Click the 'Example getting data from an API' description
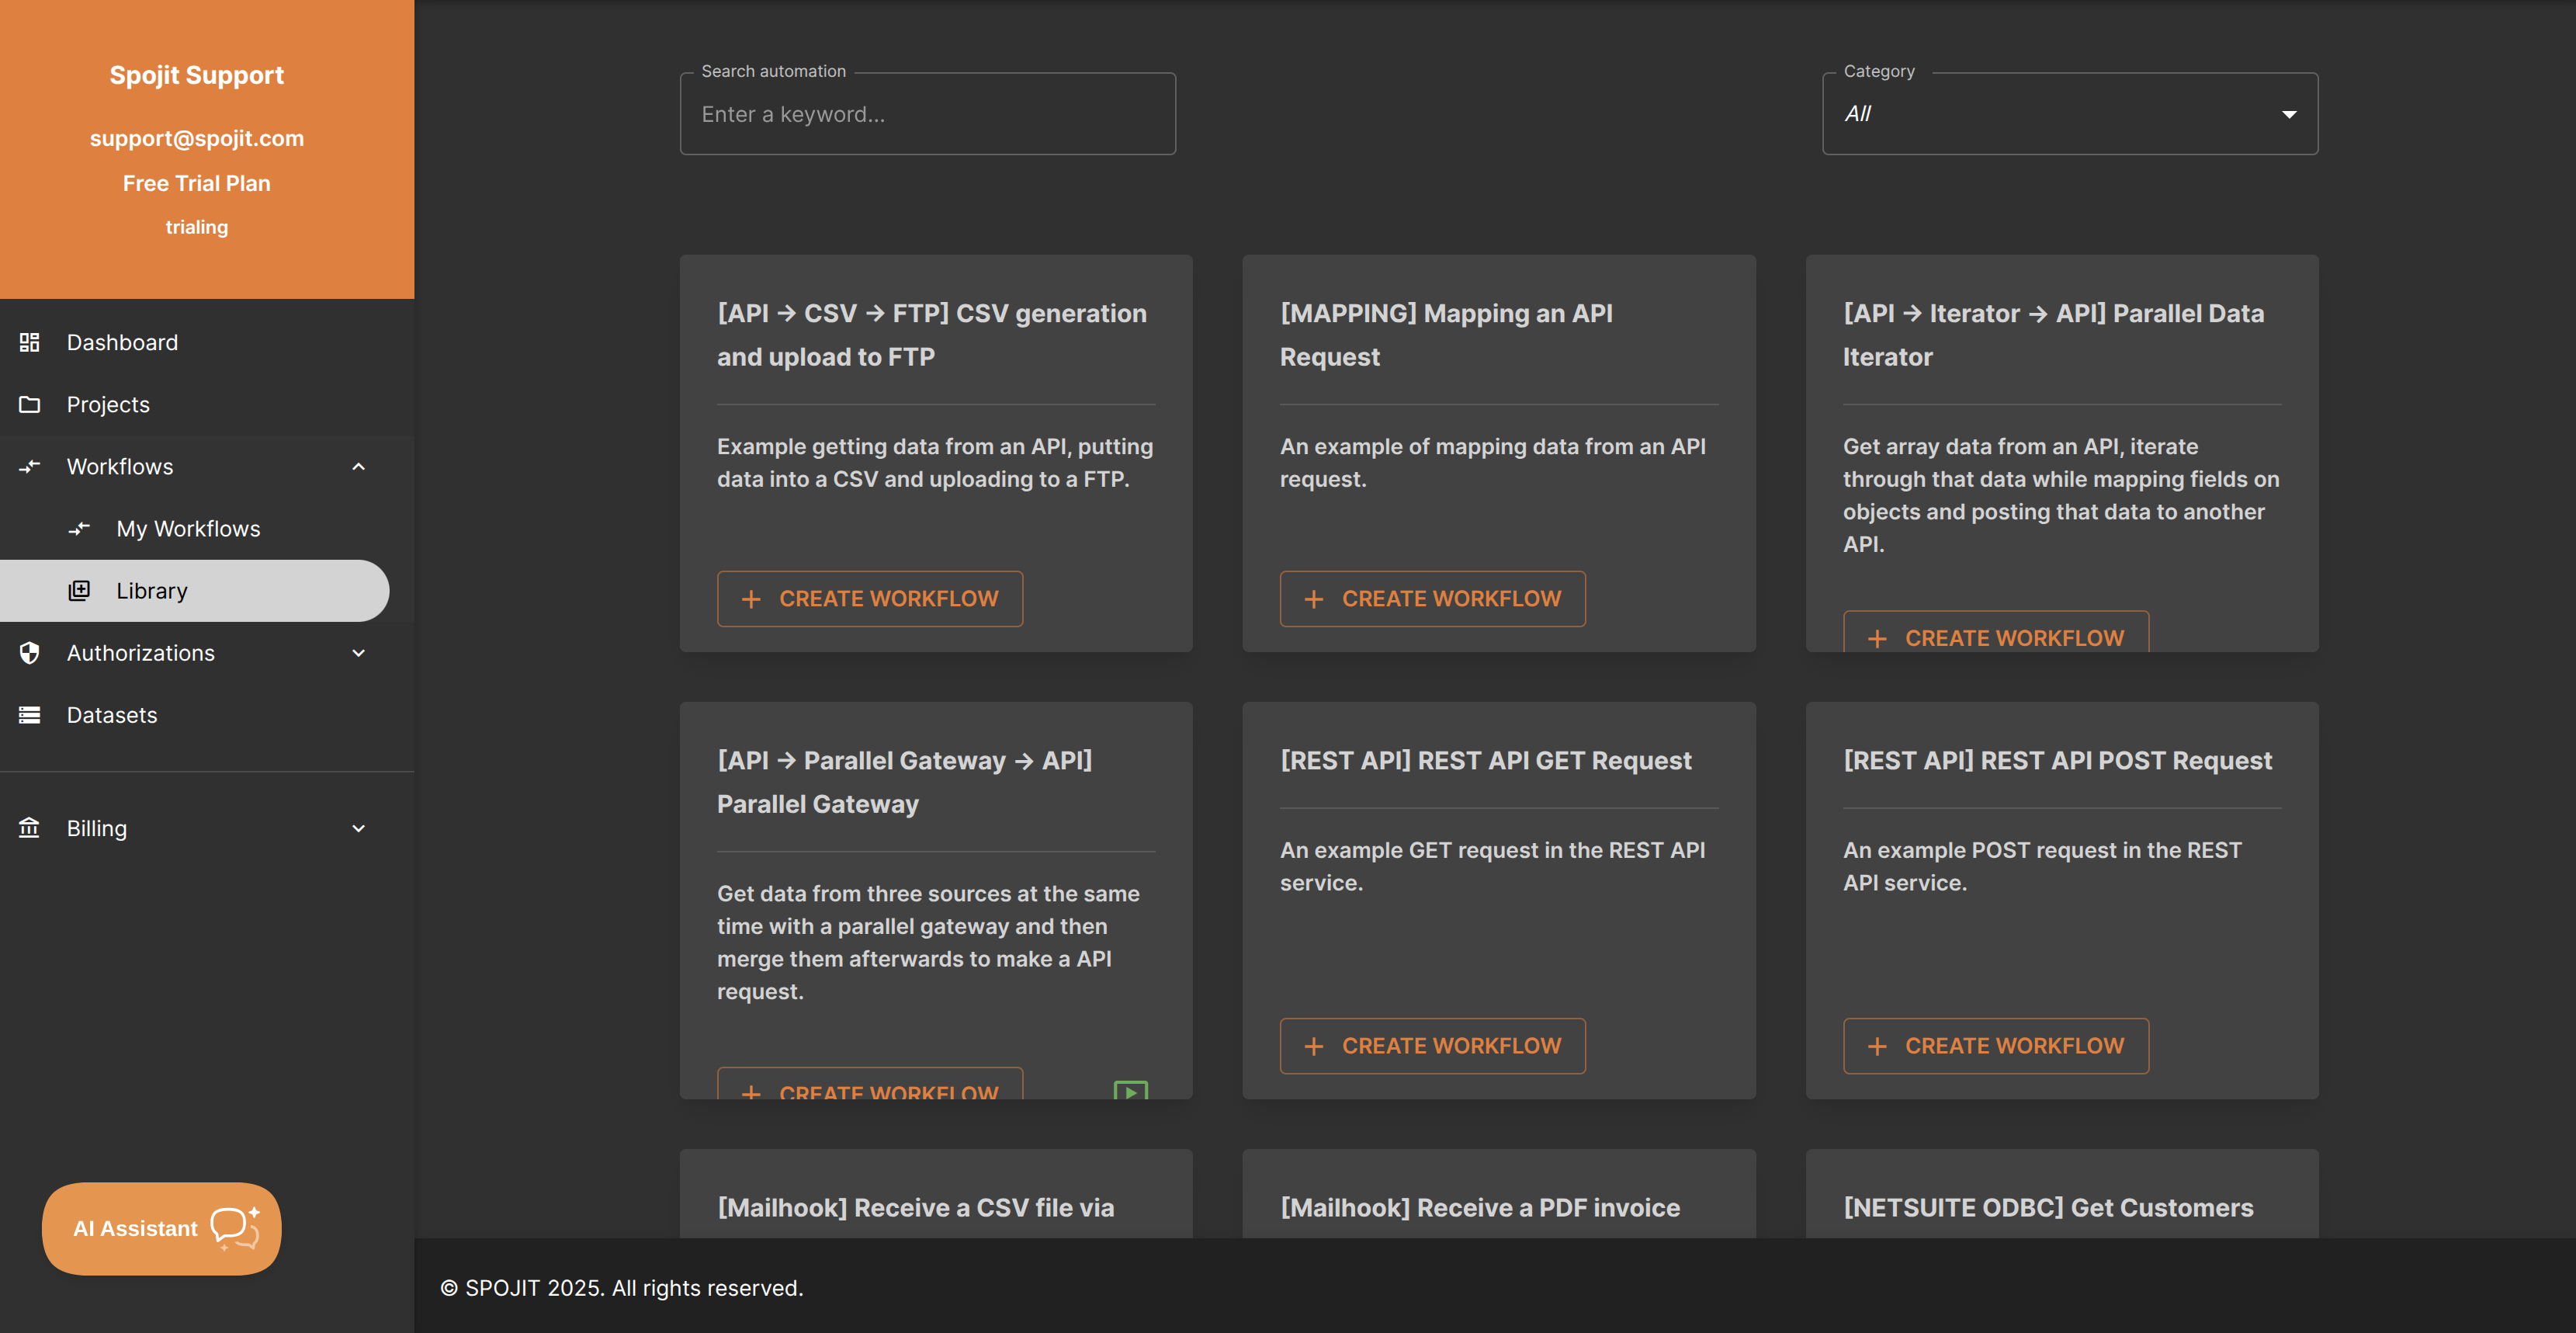 click(x=935, y=462)
